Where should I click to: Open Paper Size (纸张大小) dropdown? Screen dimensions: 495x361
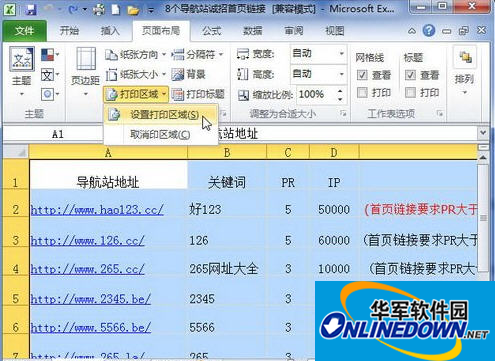[x=135, y=74]
